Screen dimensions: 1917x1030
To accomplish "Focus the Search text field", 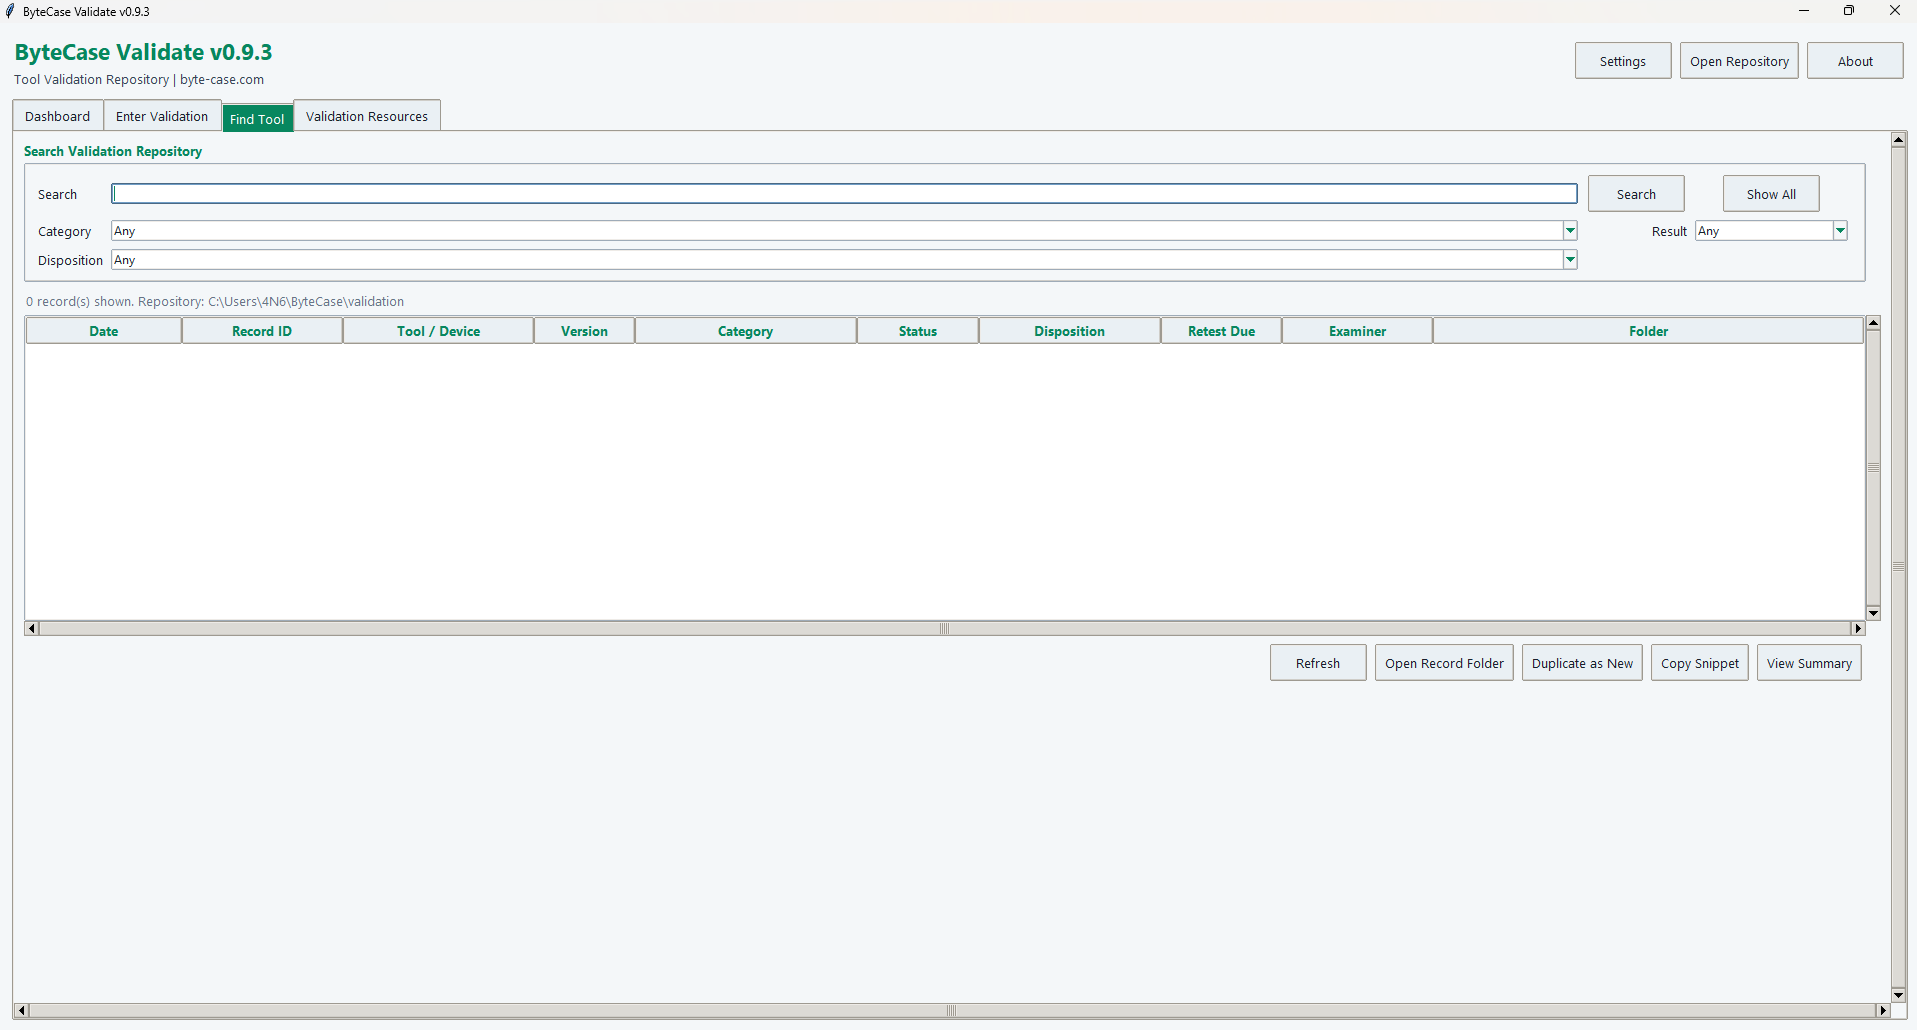I will click(x=844, y=194).
